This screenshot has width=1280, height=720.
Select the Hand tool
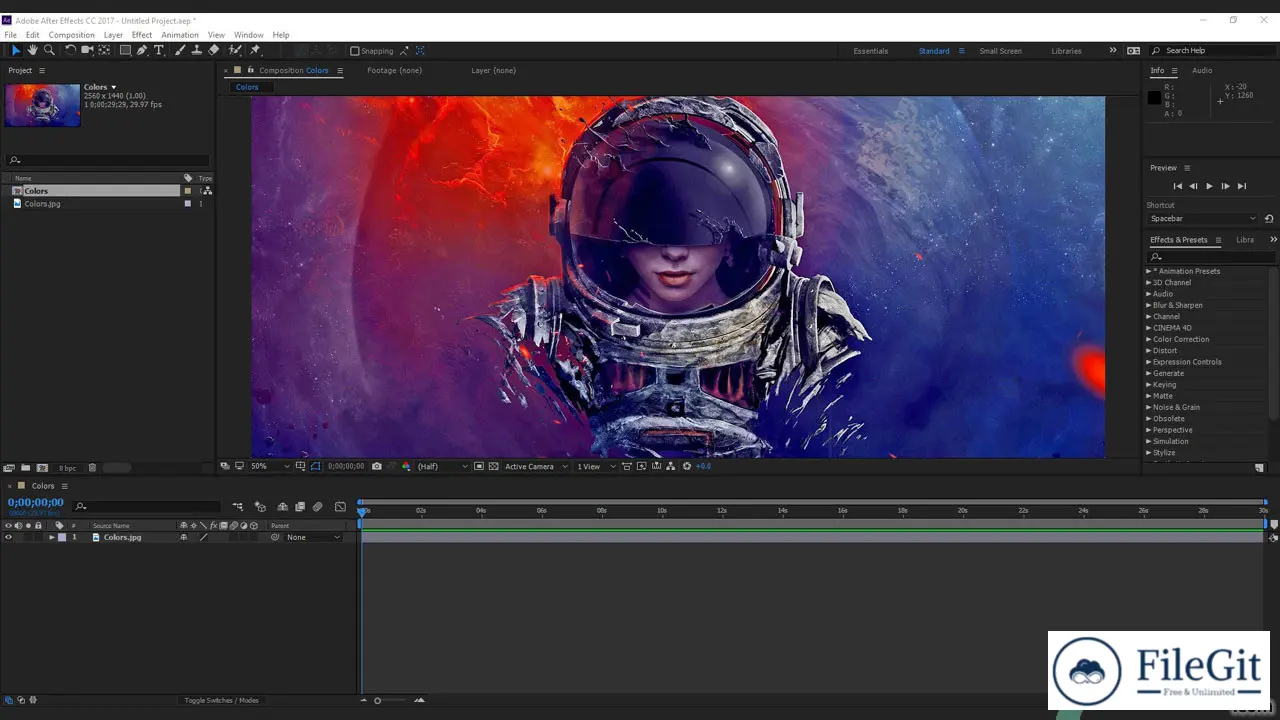click(x=32, y=50)
